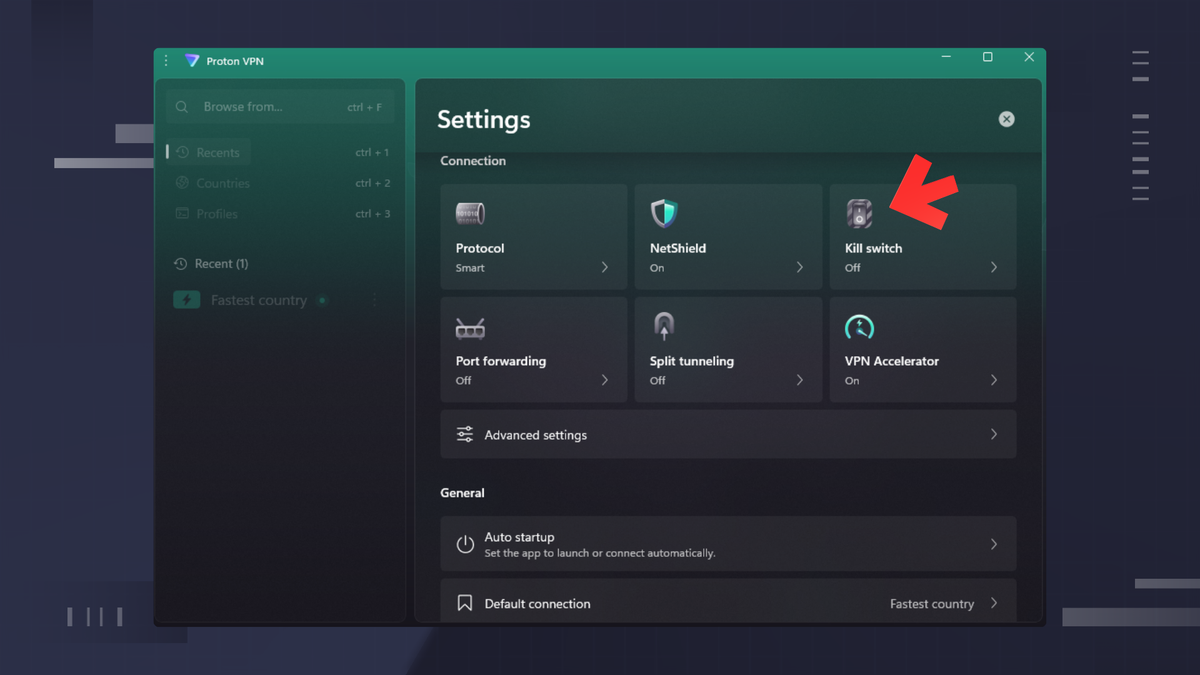1200x675 pixels.
Task: Click the Recent (1) history icon
Action: point(180,264)
